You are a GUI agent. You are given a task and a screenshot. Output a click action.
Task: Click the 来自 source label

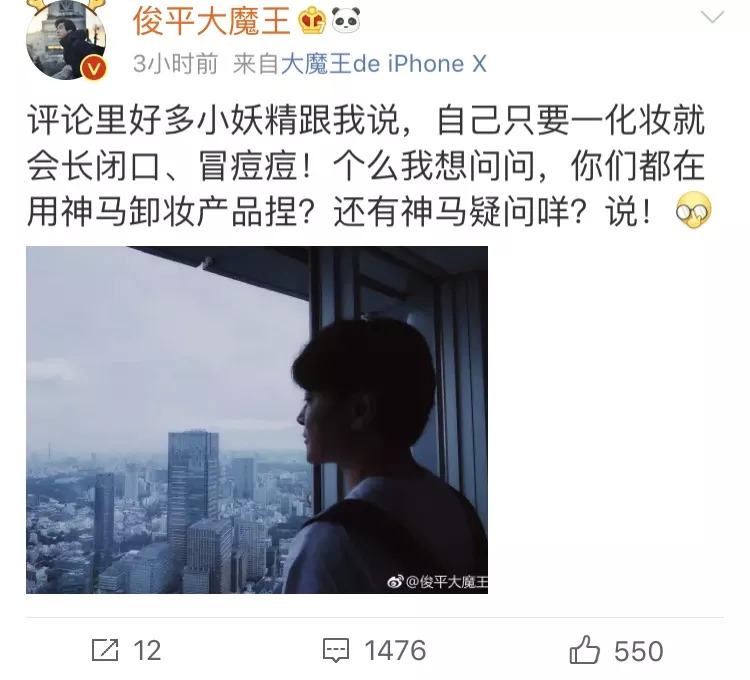pos(255,64)
